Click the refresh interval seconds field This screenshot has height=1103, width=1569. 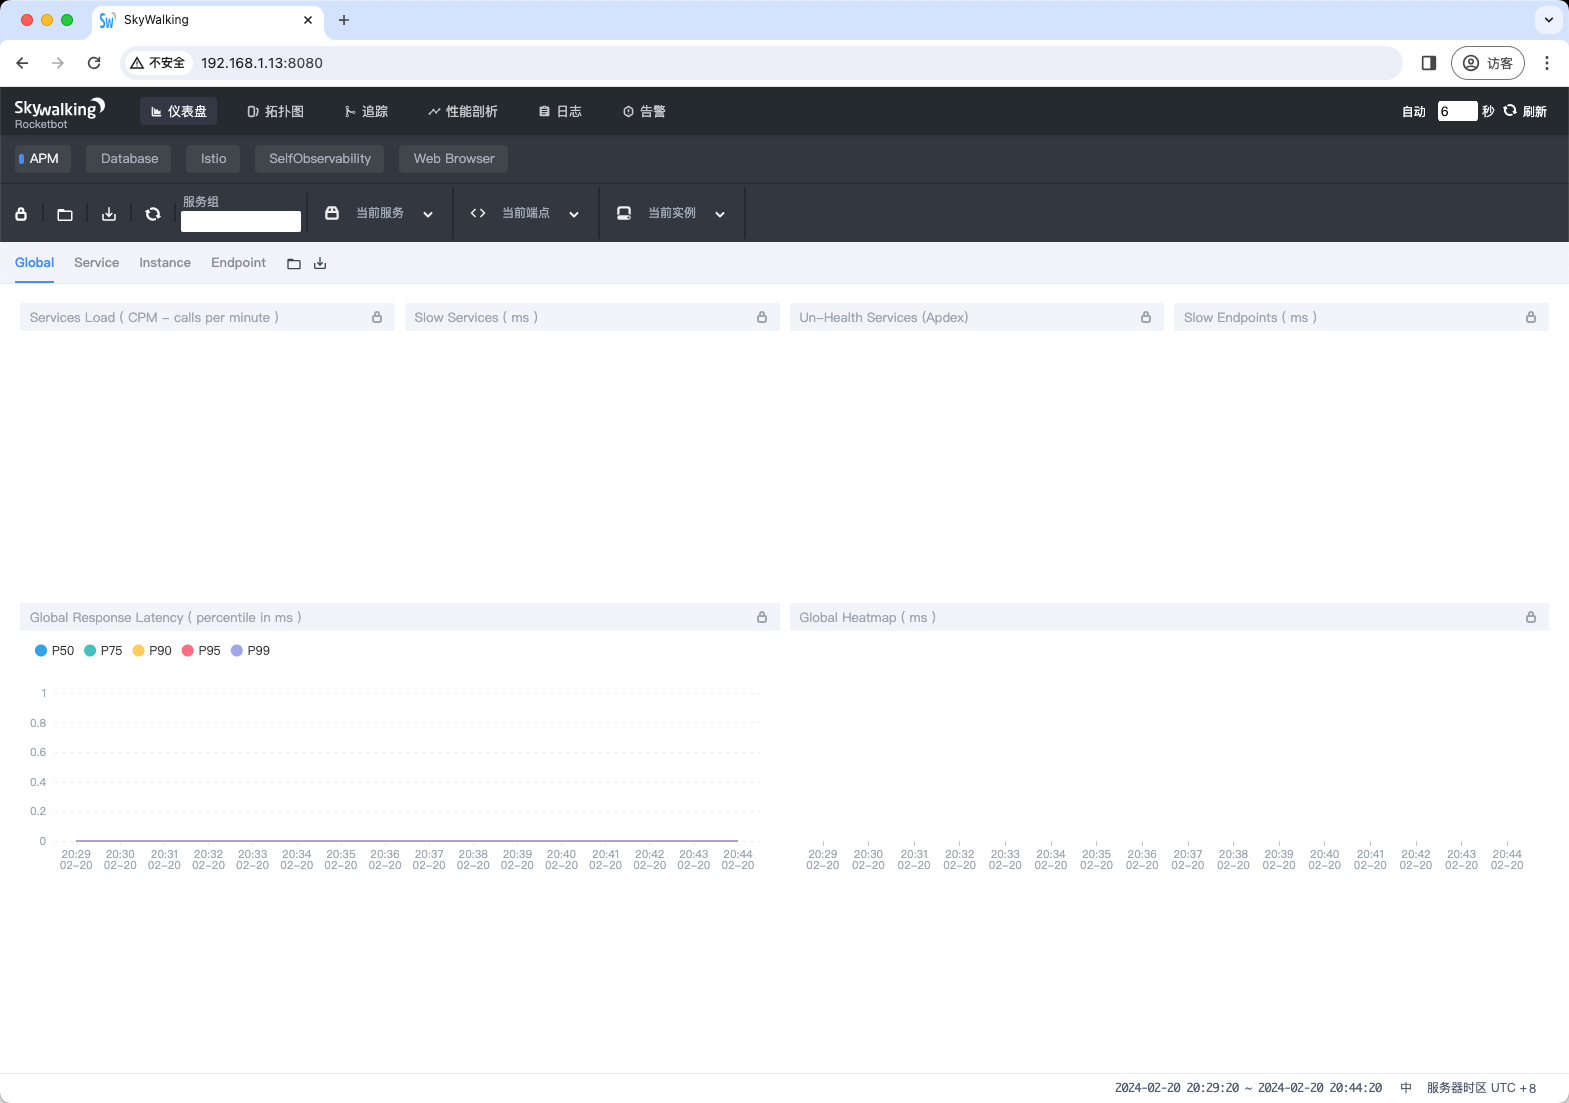[x=1457, y=111]
